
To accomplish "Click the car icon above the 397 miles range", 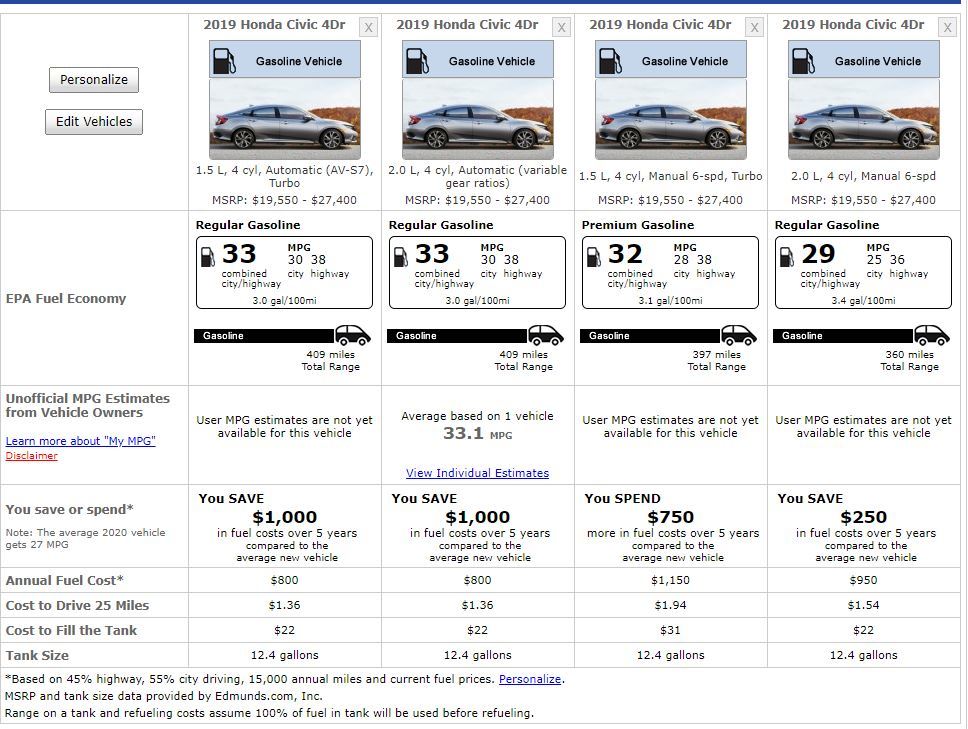I will coord(739,335).
